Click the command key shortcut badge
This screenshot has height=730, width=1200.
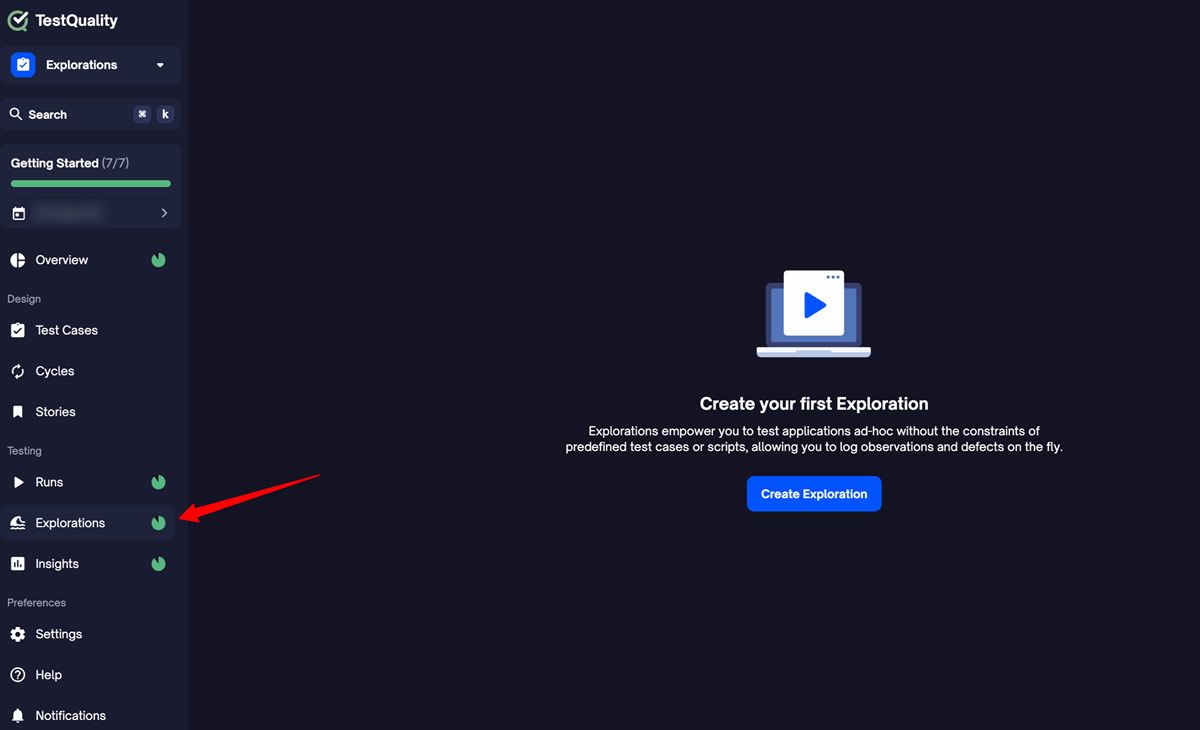[x=142, y=114]
